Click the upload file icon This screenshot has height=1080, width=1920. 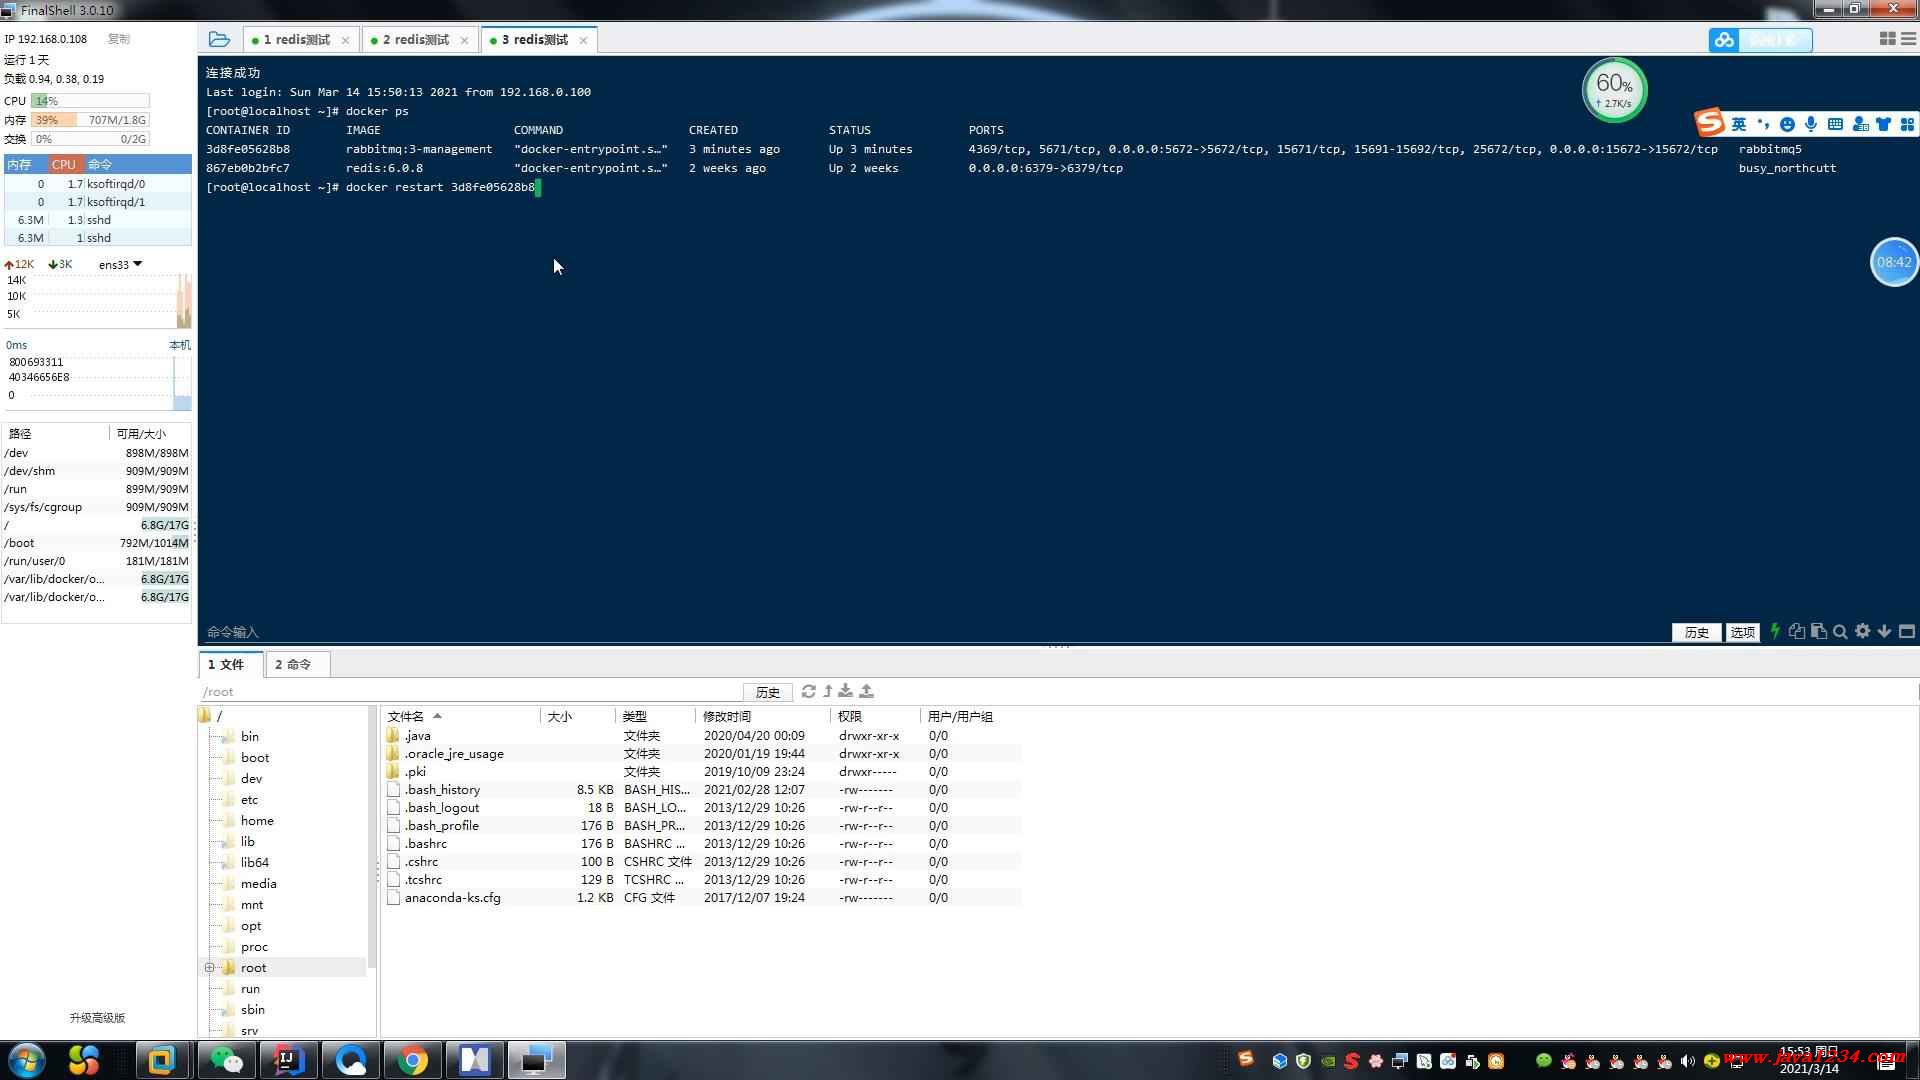[867, 691]
